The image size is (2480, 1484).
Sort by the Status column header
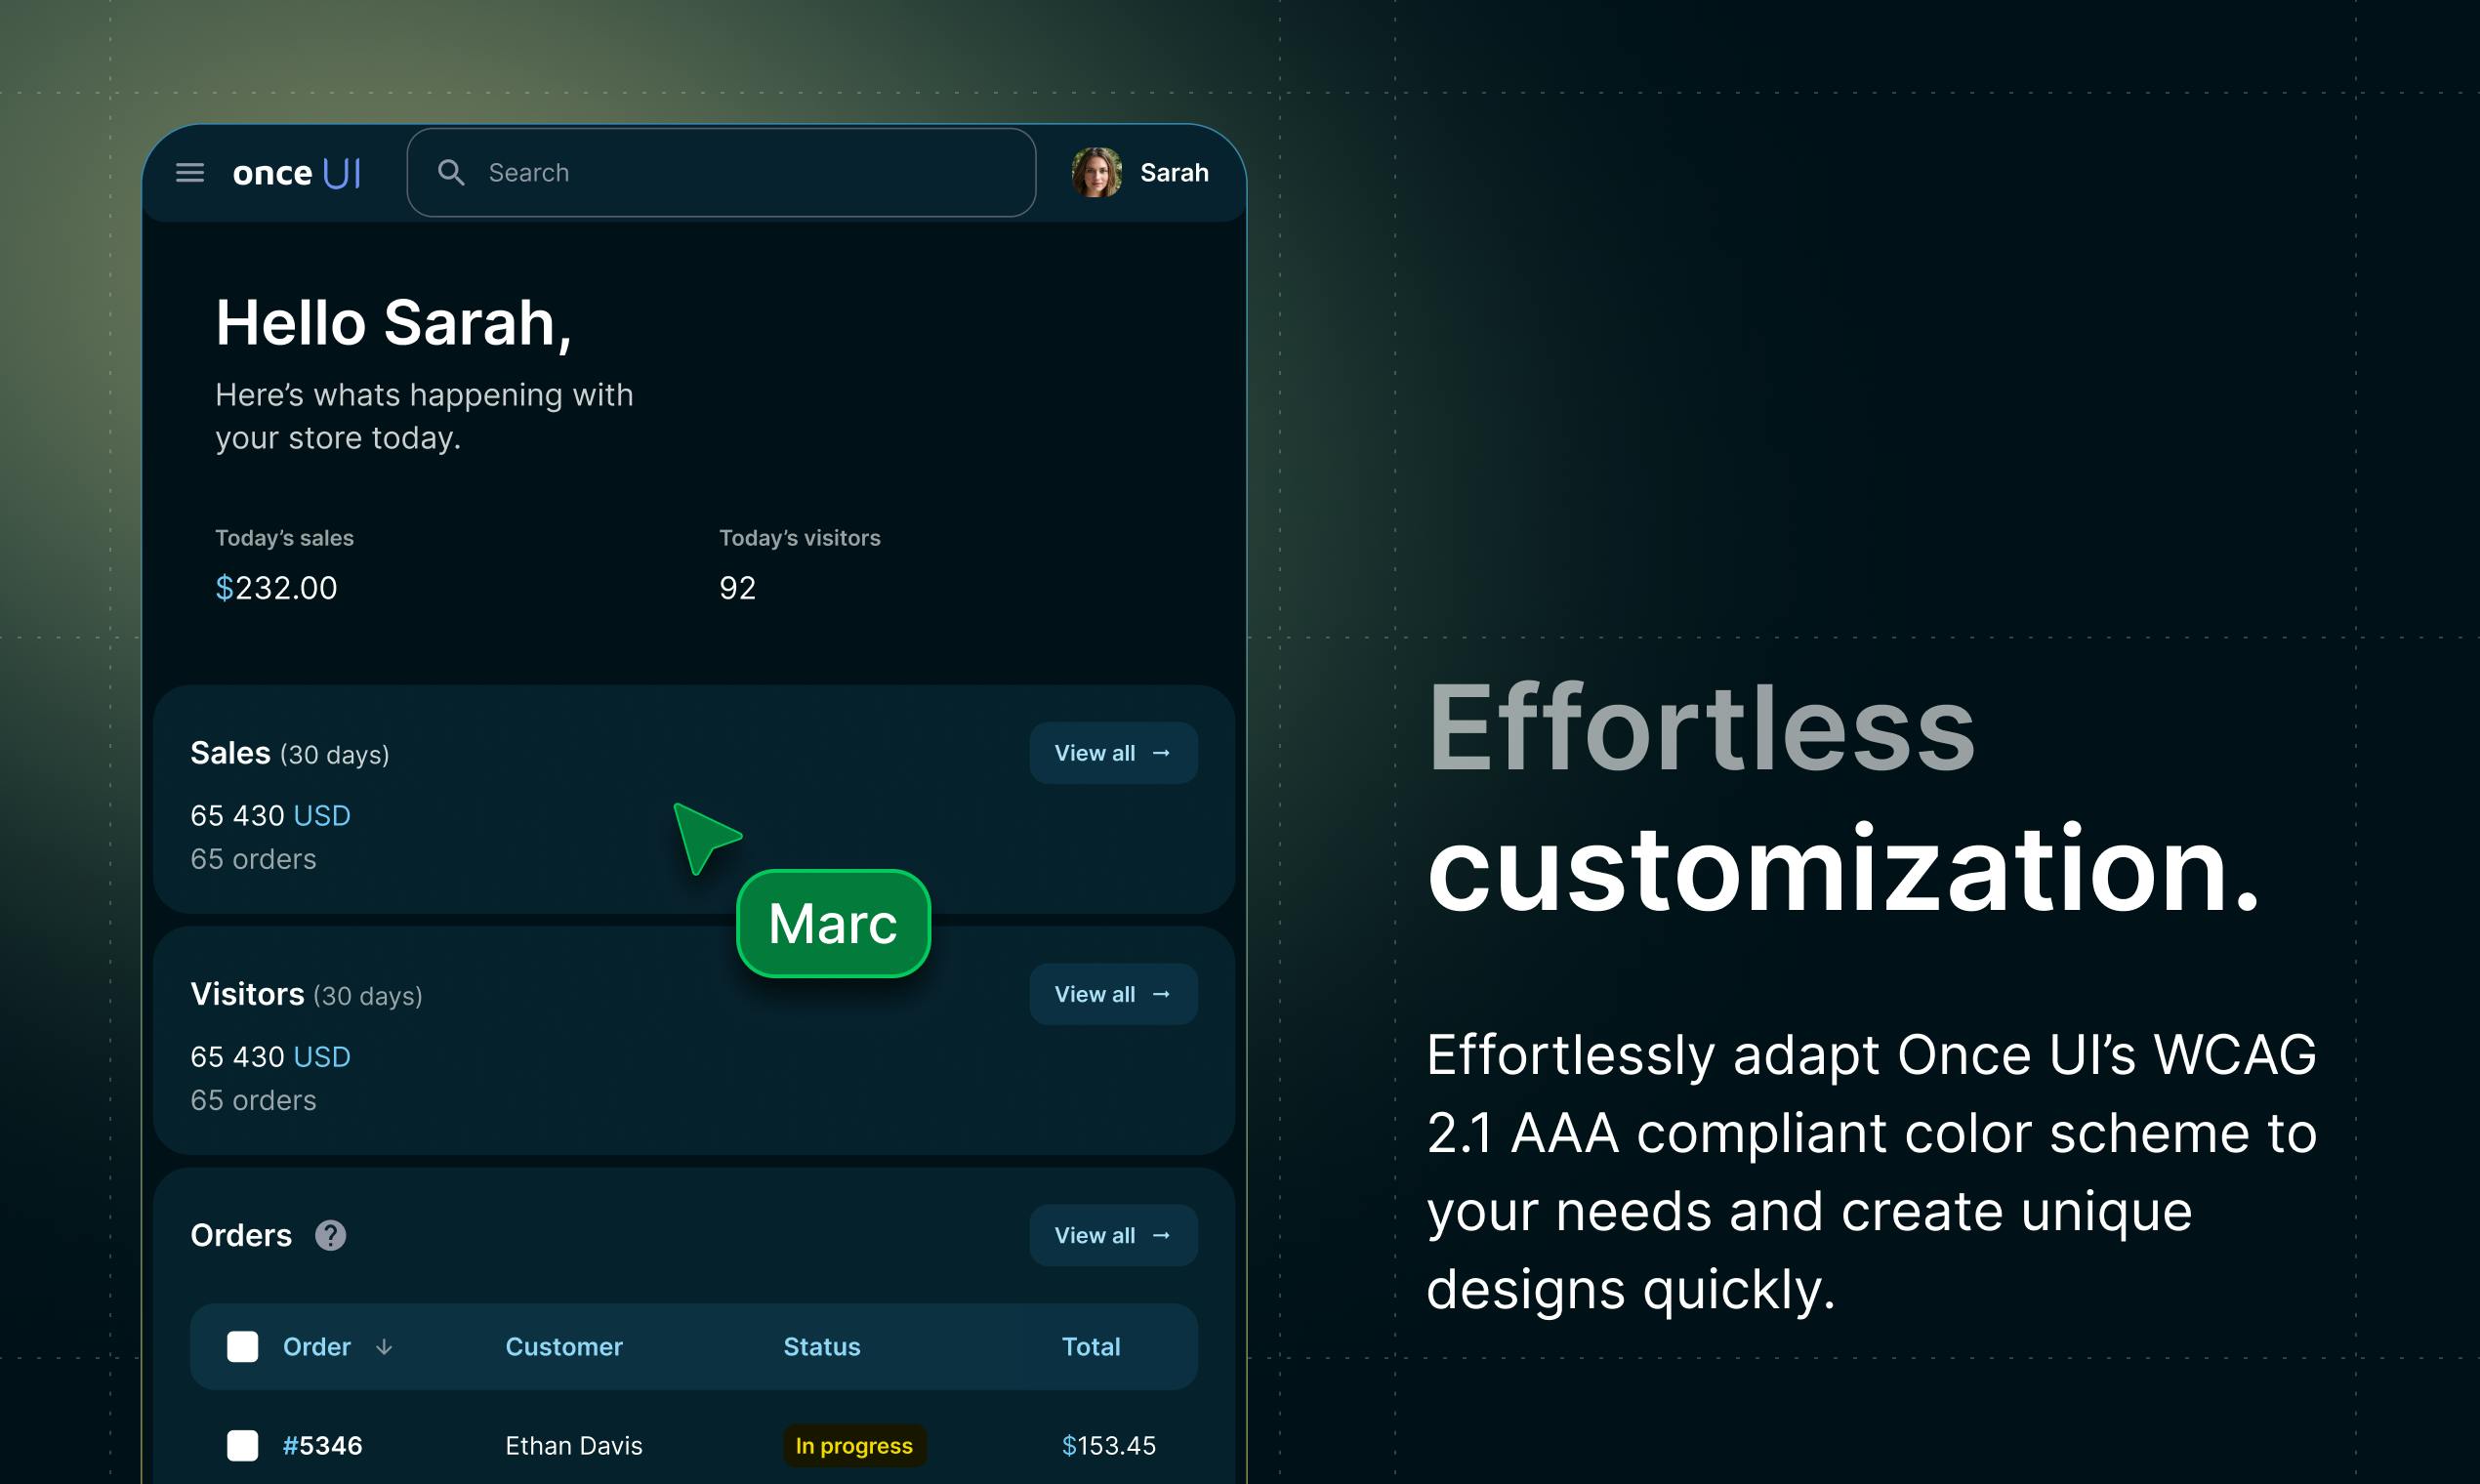(822, 1347)
